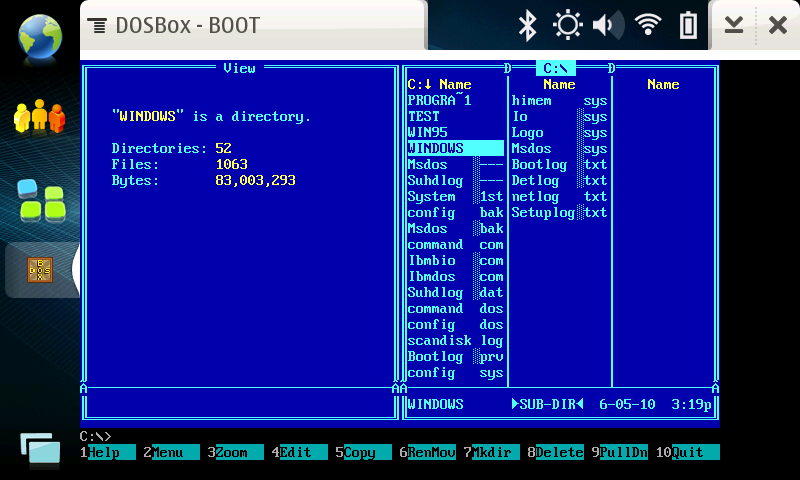Viewport: 800px width, 480px height.
Task: Click the 3 Zoom function key
Action: tap(235, 452)
